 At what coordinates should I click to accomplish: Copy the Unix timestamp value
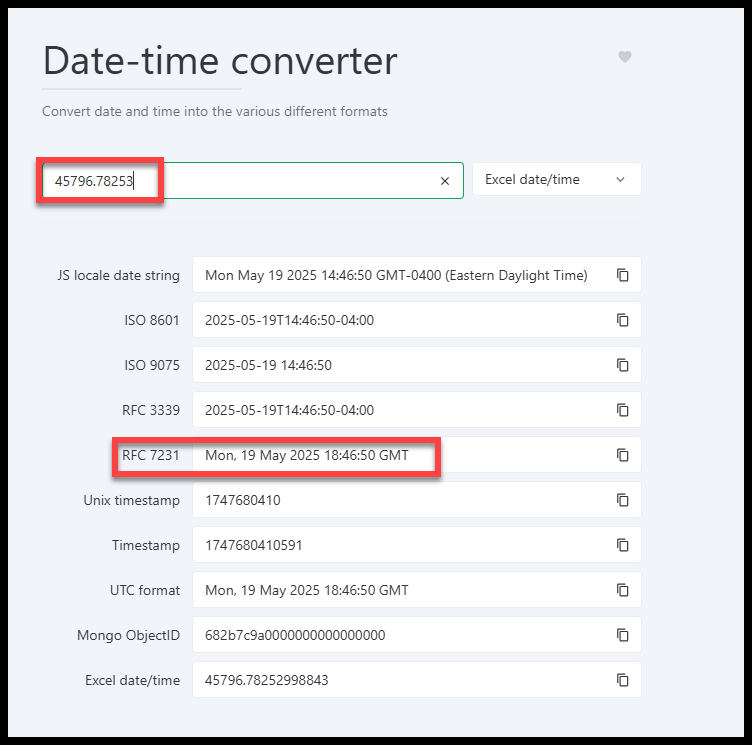pos(623,500)
